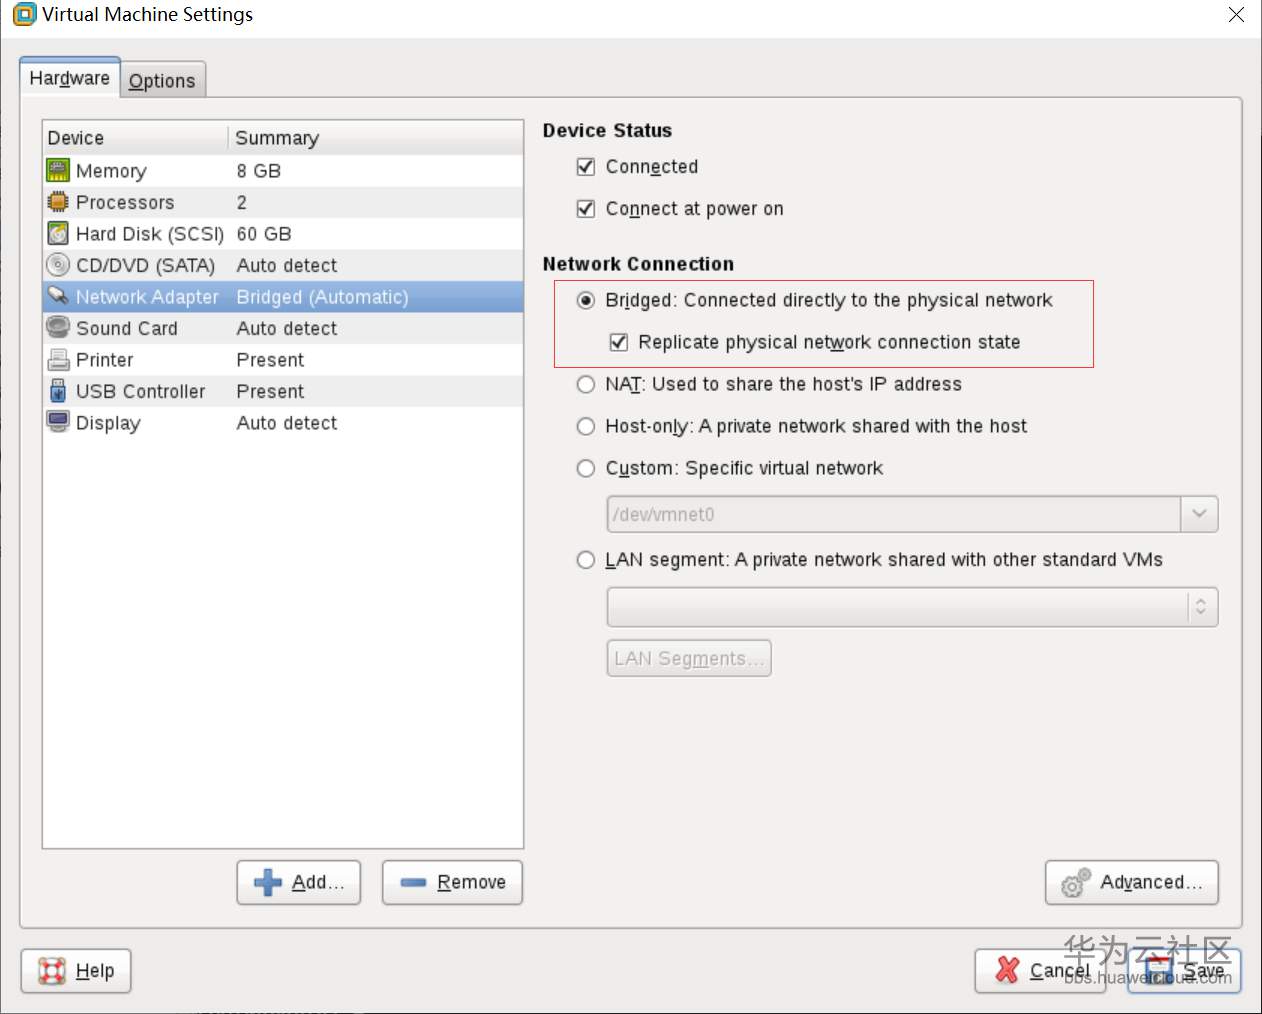This screenshot has height=1014, width=1262.
Task: Click the Memory device icon
Action: coord(58,171)
